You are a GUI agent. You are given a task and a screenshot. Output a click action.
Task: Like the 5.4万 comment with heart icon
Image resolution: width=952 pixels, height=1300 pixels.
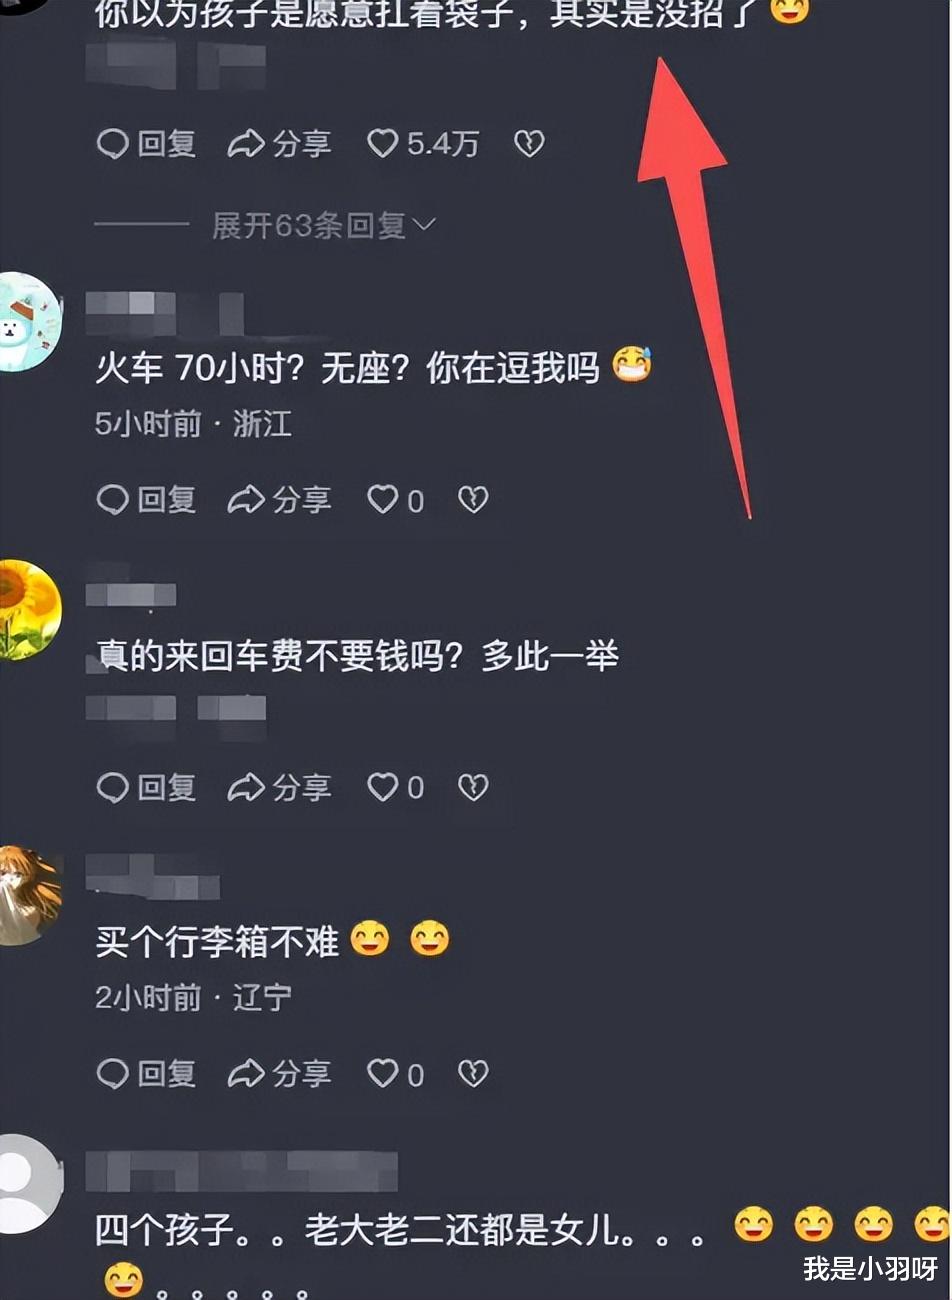[x=423, y=144]
